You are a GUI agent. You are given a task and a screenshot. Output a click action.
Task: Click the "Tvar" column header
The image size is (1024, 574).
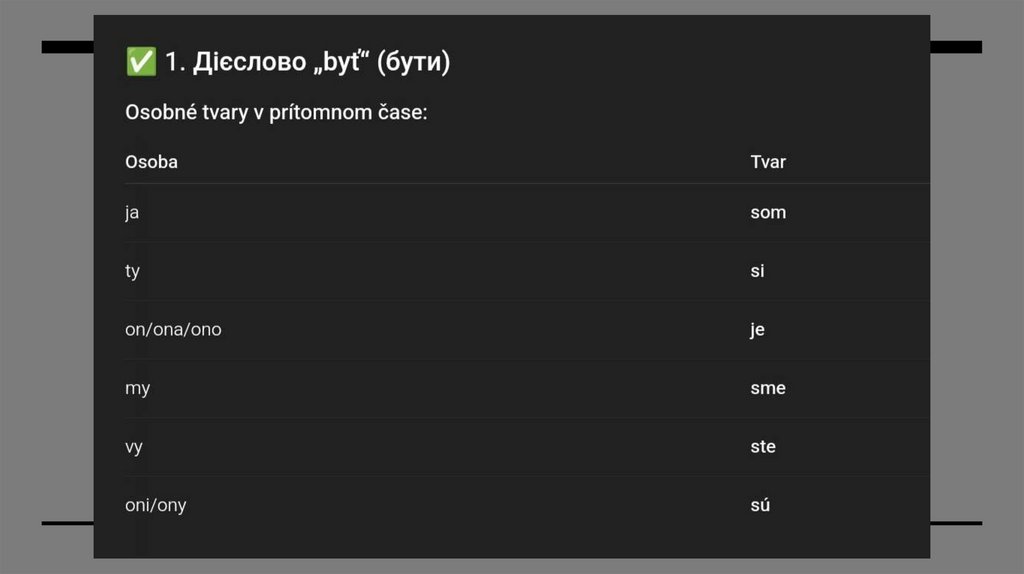(768, 161)
